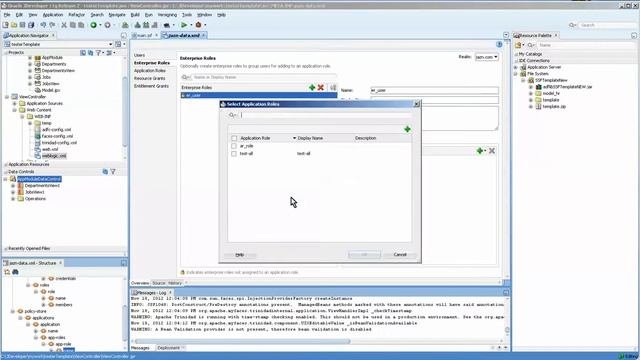Viewport: 640px width, 360px height.
Task: Click the Data Controls filter funnel icon
Action: (x=113, y=172)
